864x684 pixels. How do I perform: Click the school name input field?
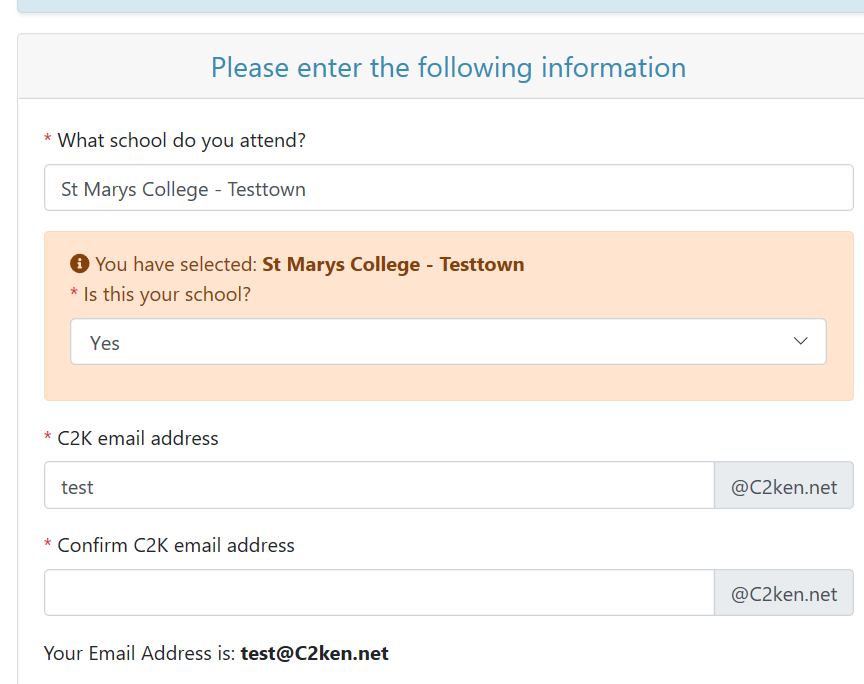click(448, 188)
